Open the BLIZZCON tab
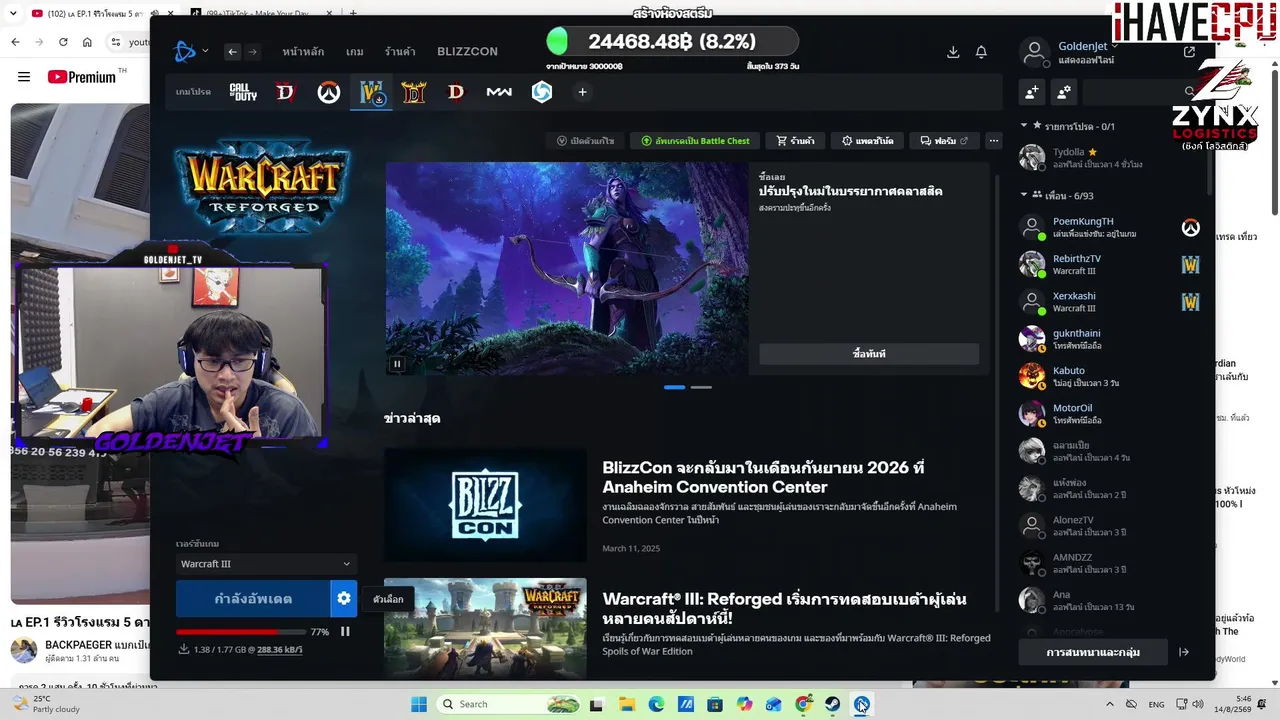 click(467, 52)
